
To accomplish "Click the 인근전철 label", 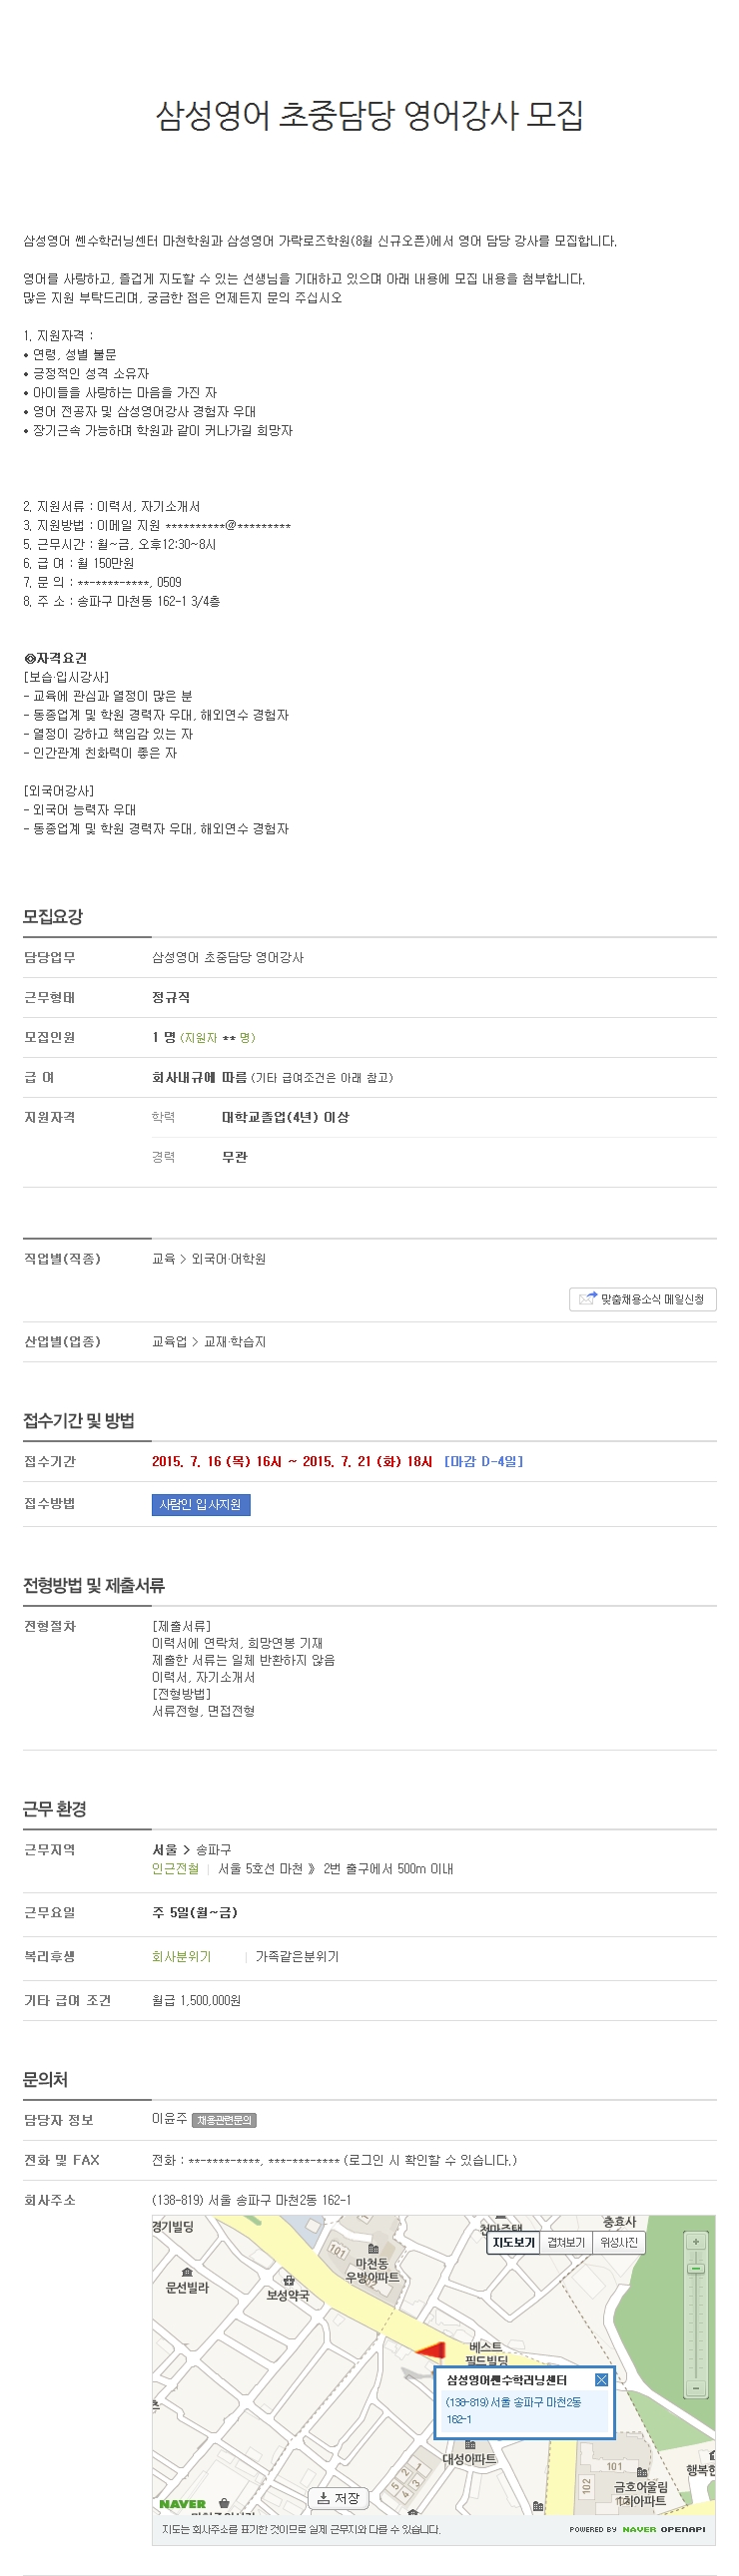I will 175,1868.
